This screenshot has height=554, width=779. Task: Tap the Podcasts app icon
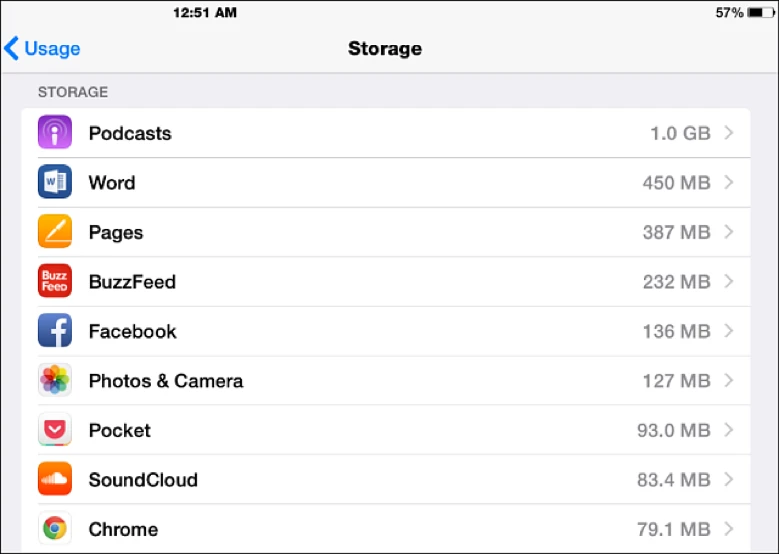[55, 133]
